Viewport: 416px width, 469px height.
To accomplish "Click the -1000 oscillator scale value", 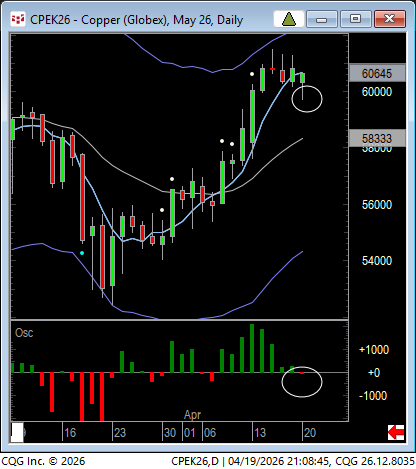I will pos(373,396).
